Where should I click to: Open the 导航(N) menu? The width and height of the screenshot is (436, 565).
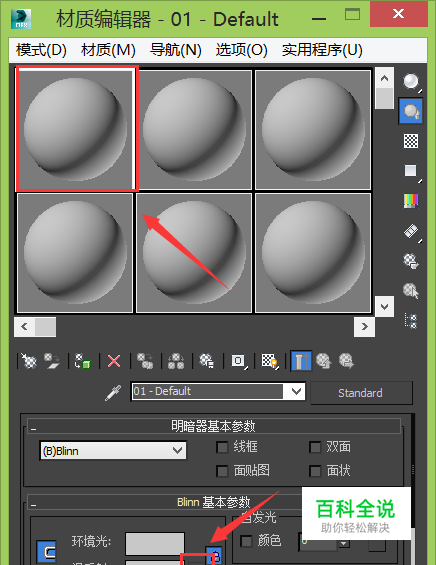tap(175, 50)
